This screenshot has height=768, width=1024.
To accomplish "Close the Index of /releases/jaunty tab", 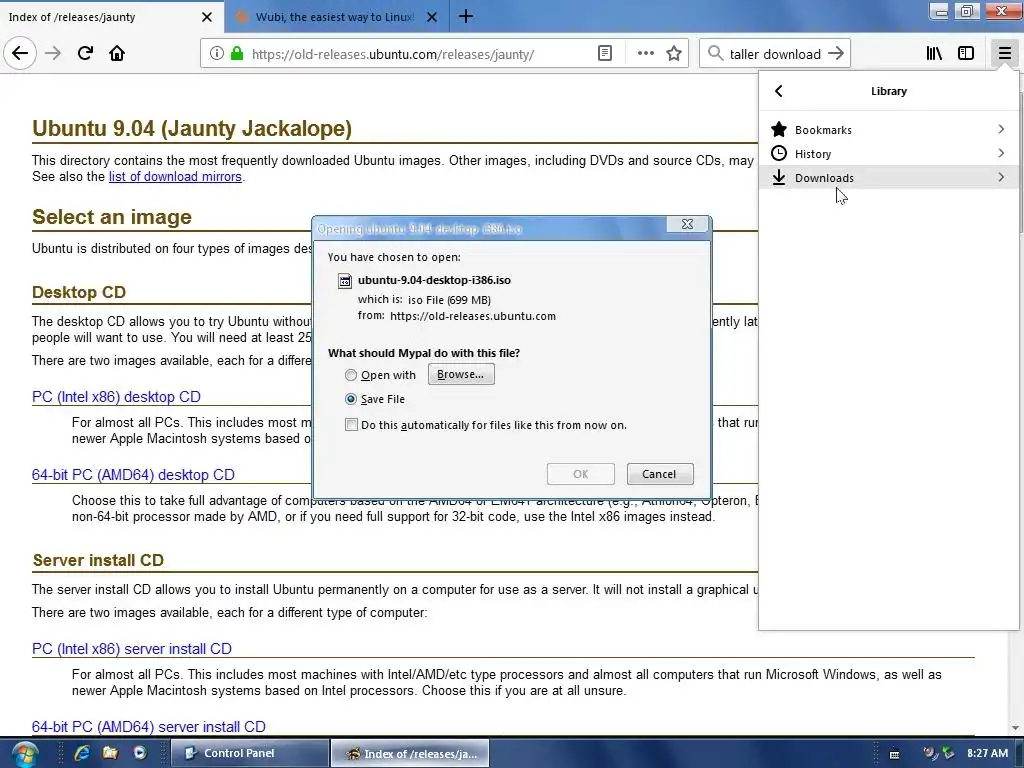I will pyautogui.click(x=206, y=17).
